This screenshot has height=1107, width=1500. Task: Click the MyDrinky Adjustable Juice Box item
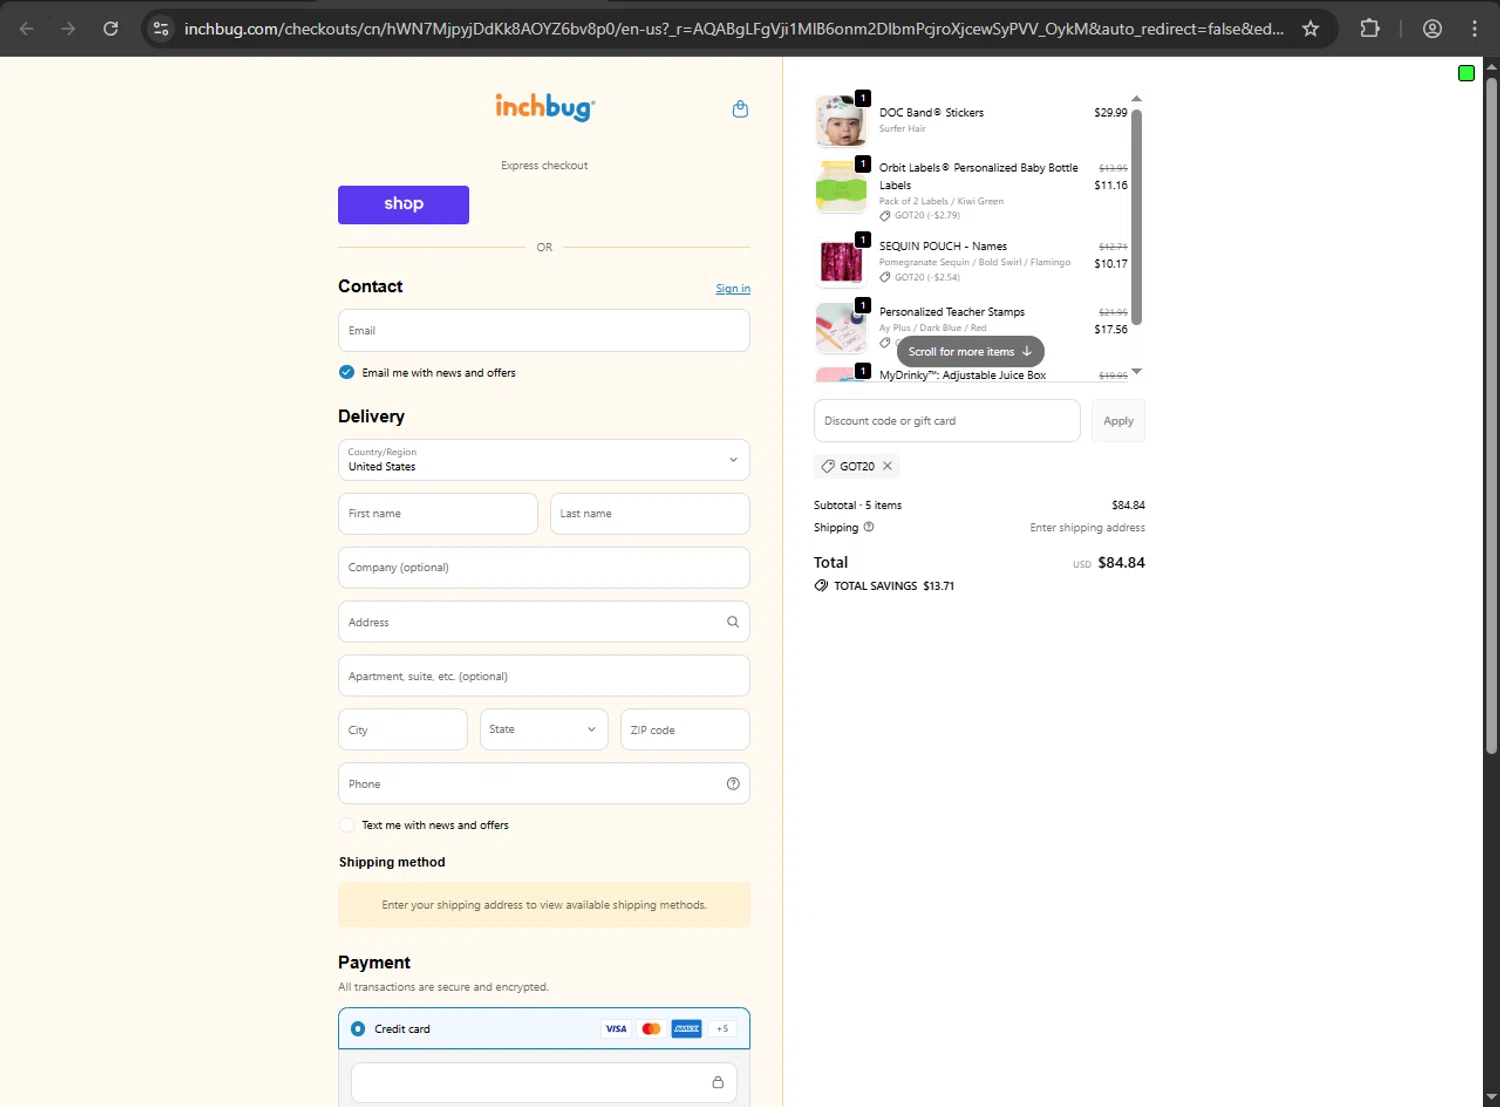pos(963,376)
